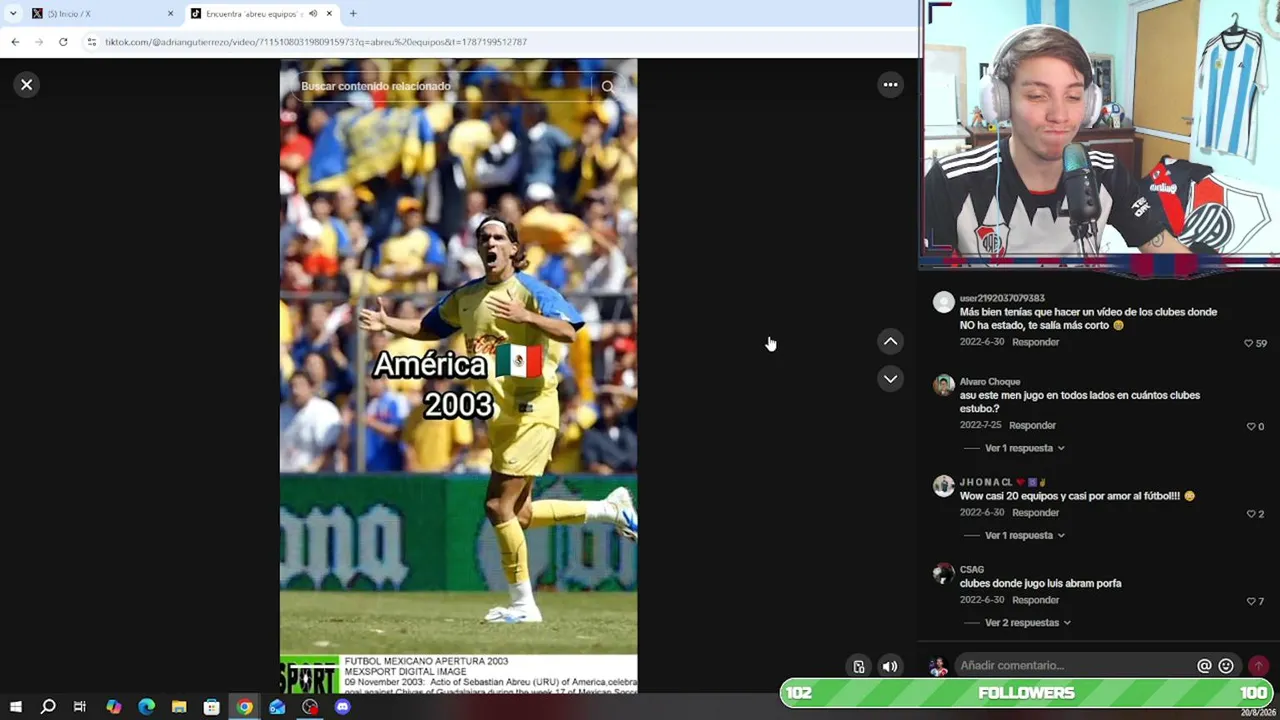Image resolution: width=1280 pixels, height=720 pixels.
Task: Close the TikTok video viewer
Action: (x=27, y=85)
